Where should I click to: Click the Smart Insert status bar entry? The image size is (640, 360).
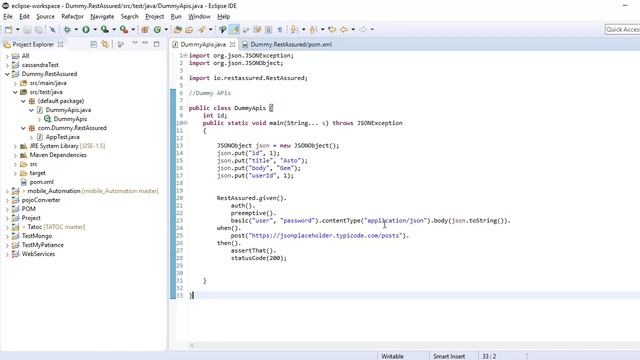pos(449,356)
